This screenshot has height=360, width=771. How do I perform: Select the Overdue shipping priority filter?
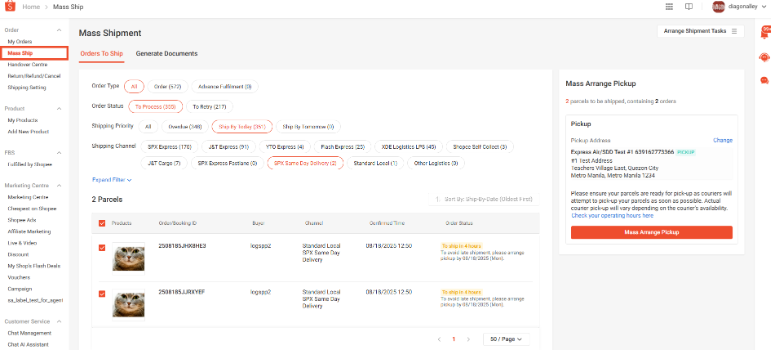click(x=185, y=126)
